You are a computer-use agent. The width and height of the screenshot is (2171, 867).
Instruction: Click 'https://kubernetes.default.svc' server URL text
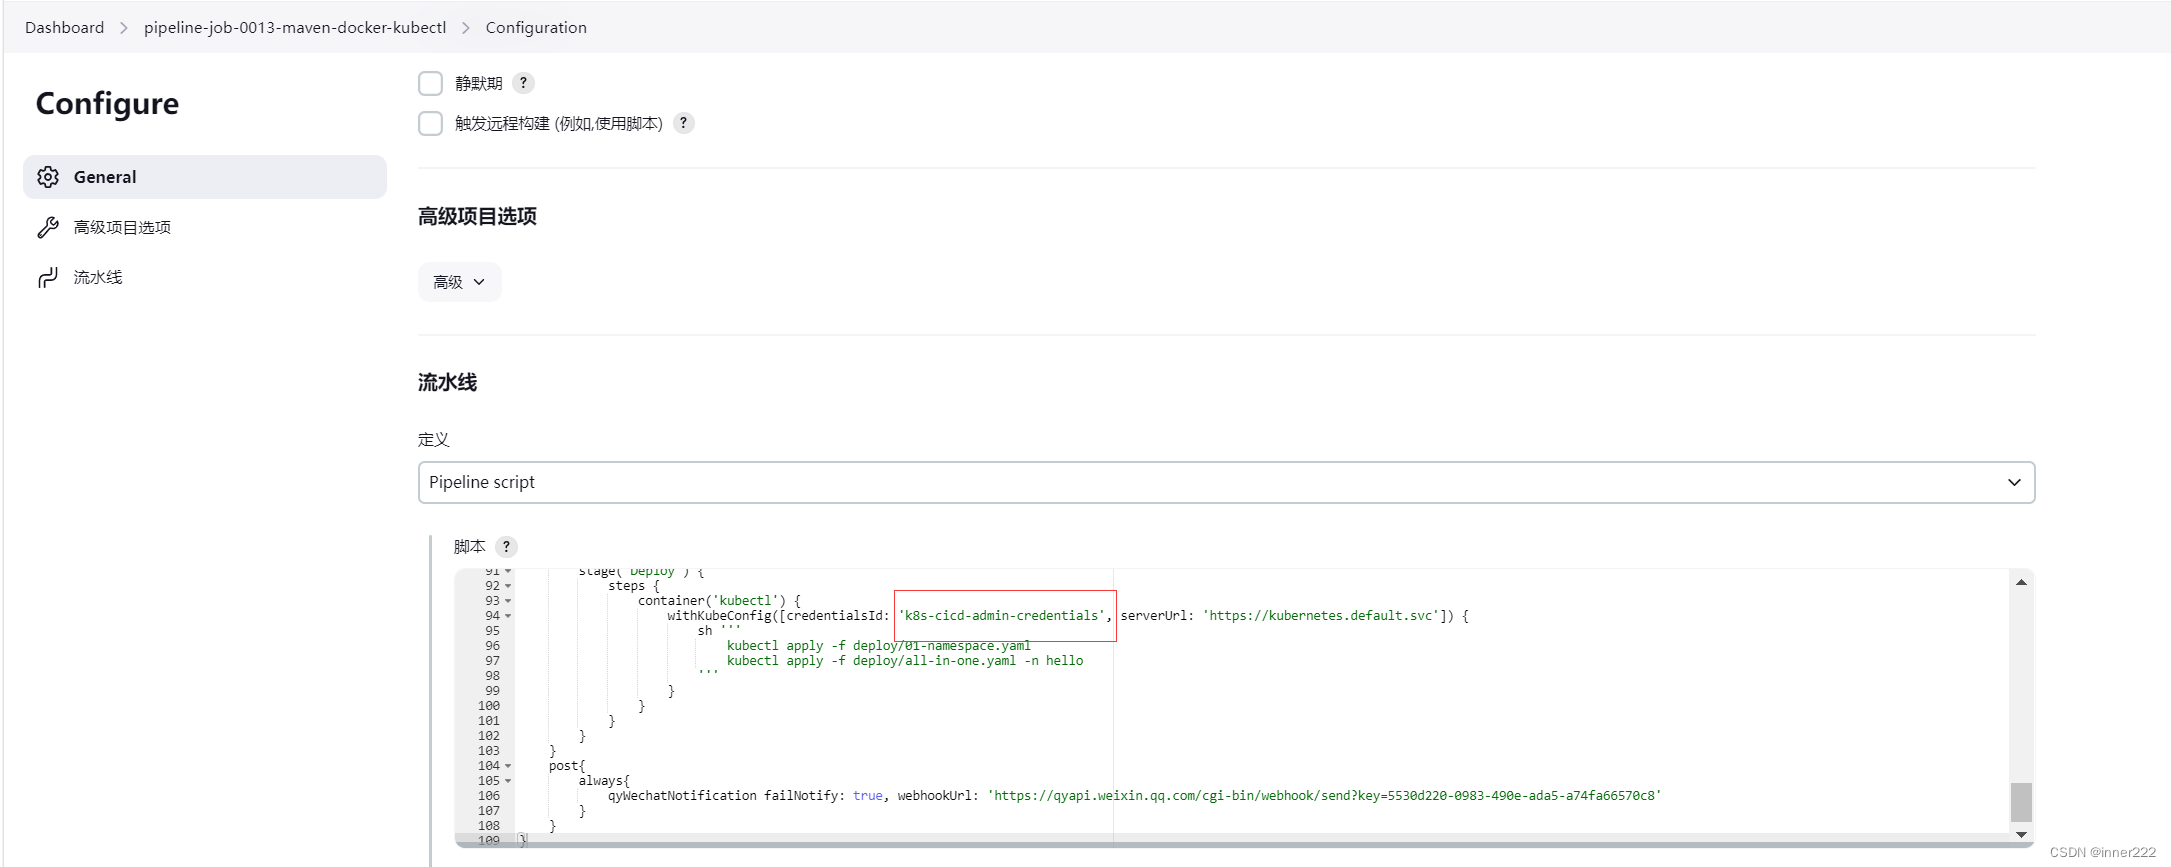[1323, 616]
